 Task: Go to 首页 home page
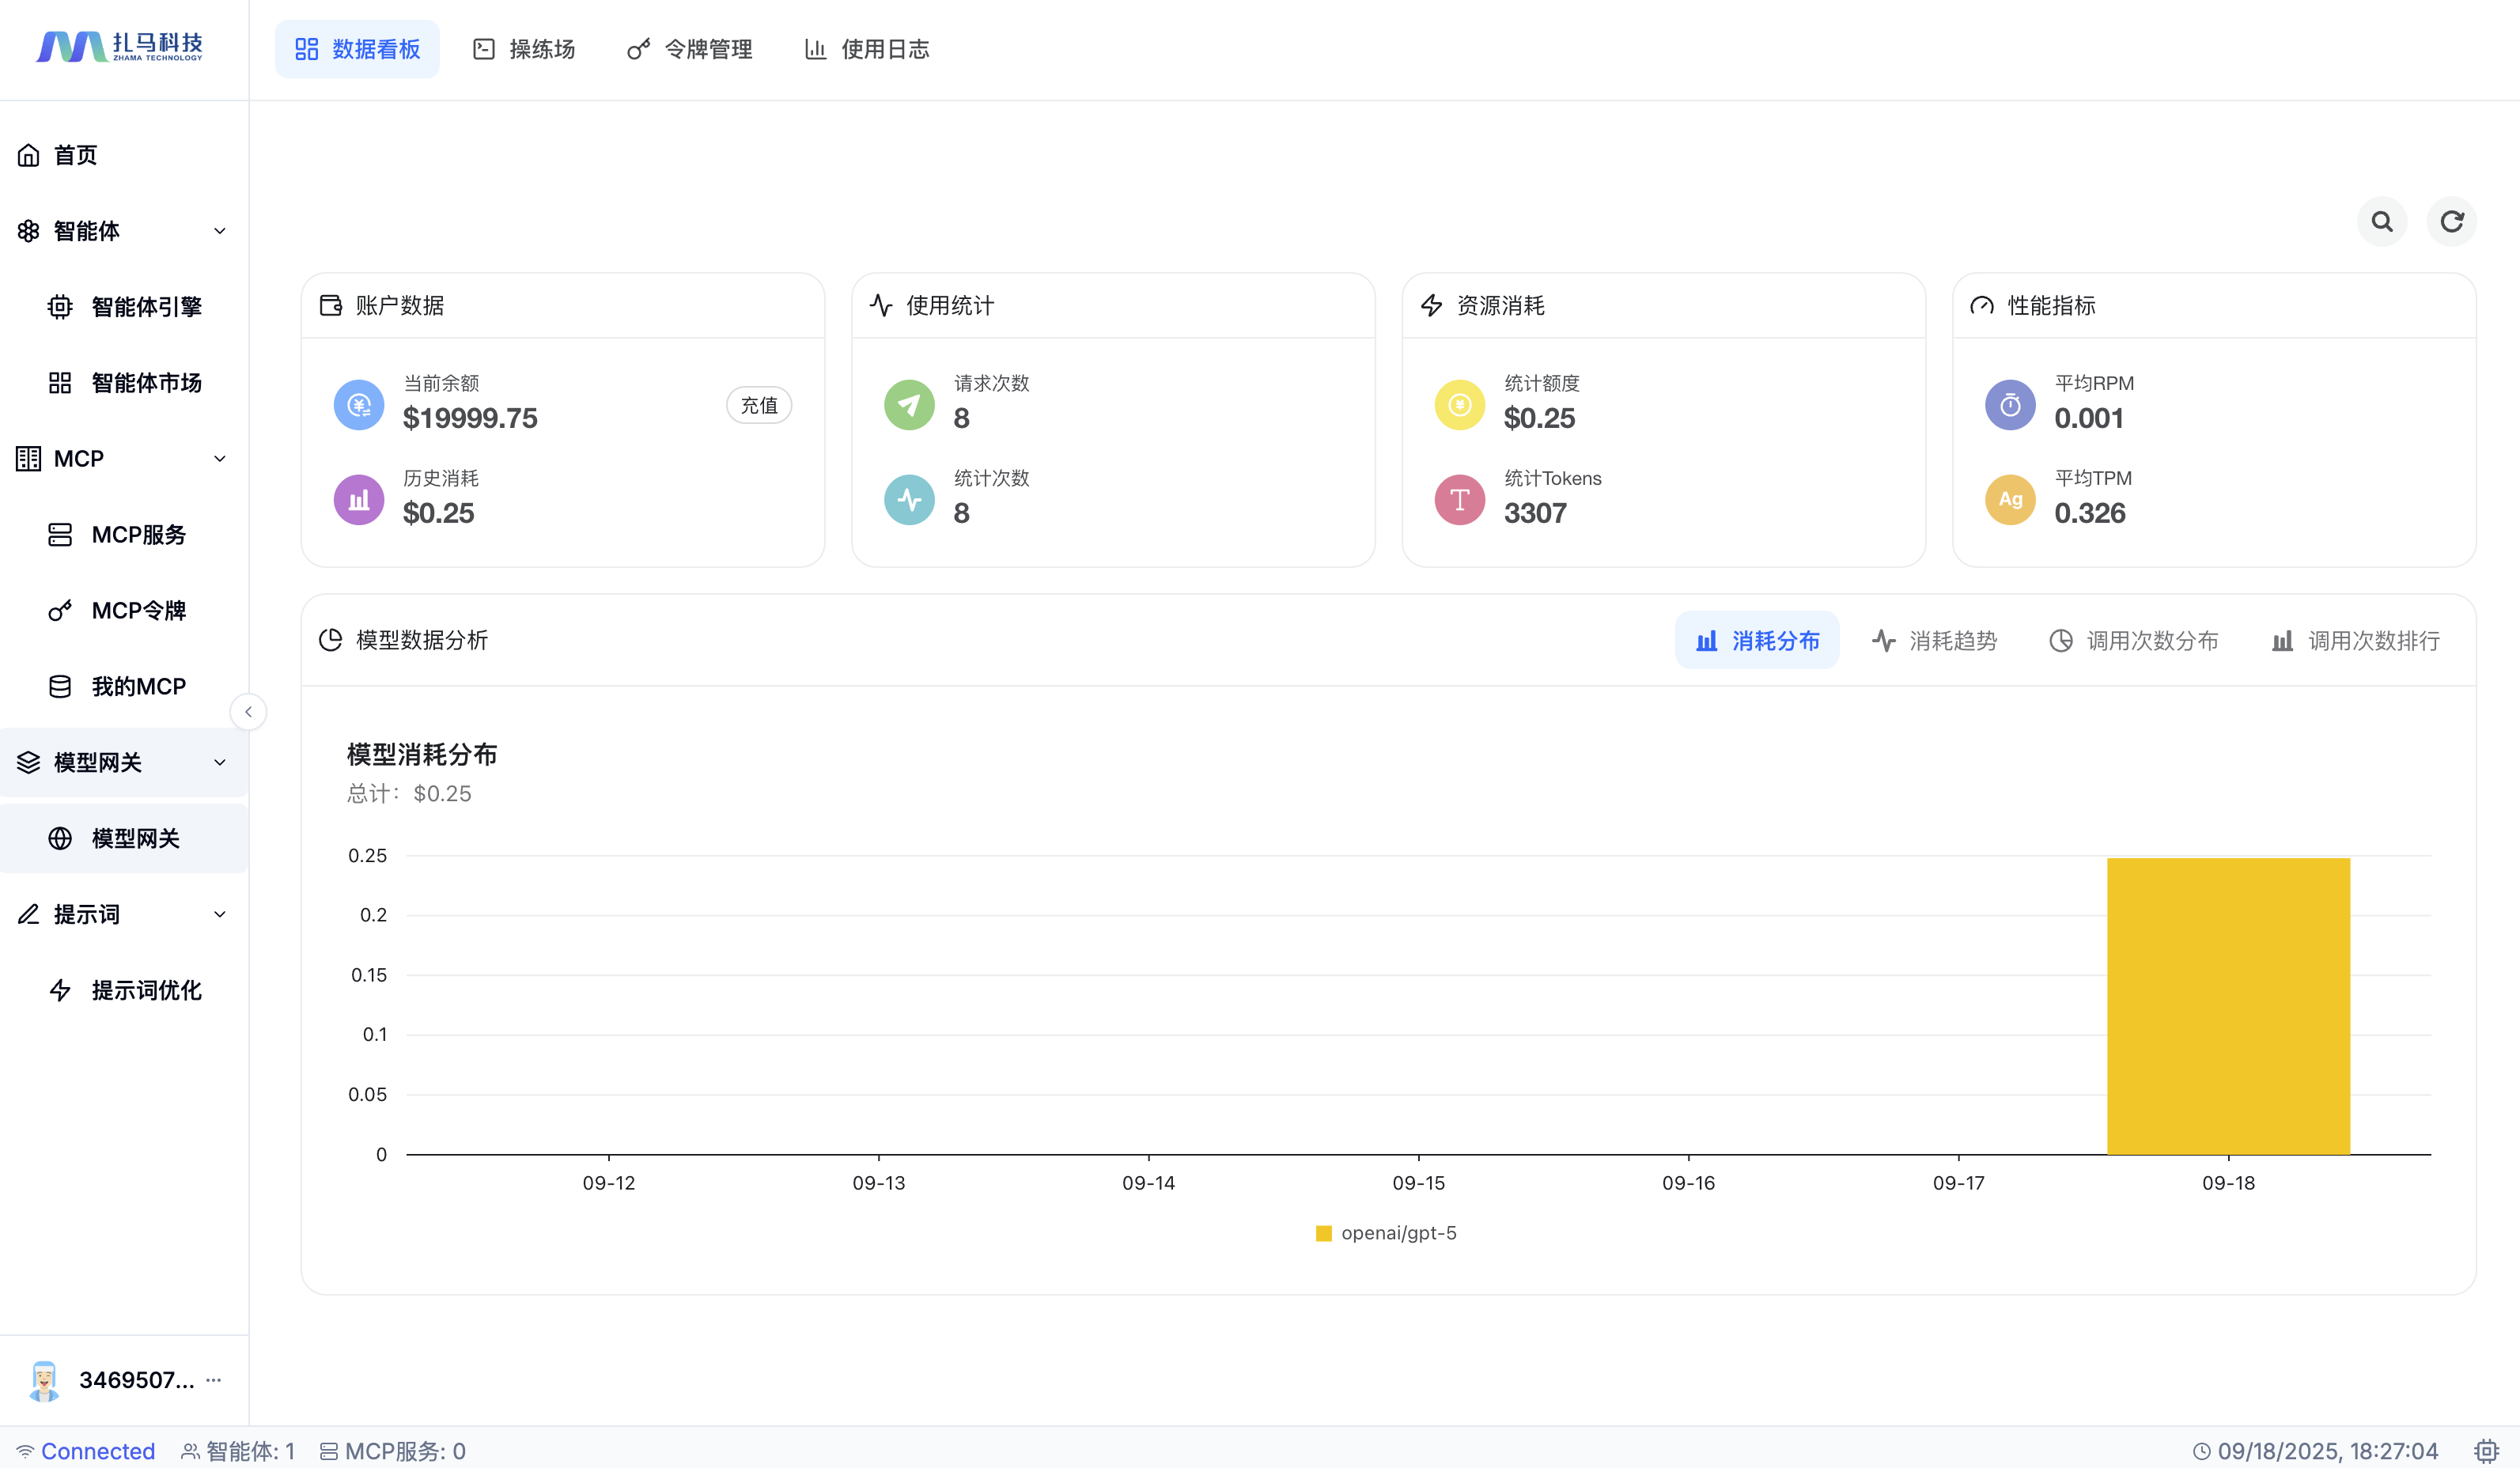click(75, 155)
